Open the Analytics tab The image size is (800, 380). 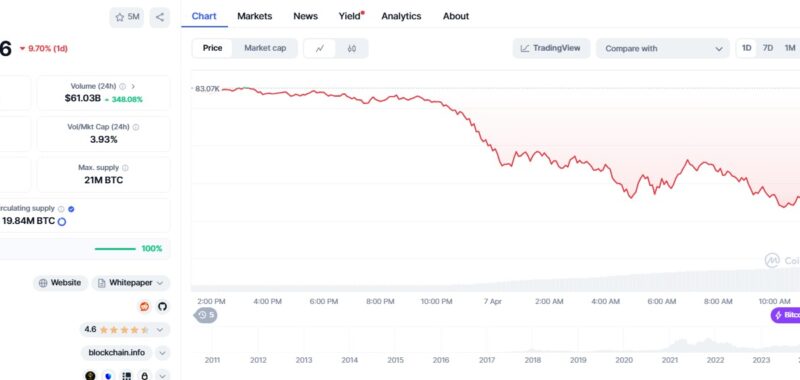(401, 16)
